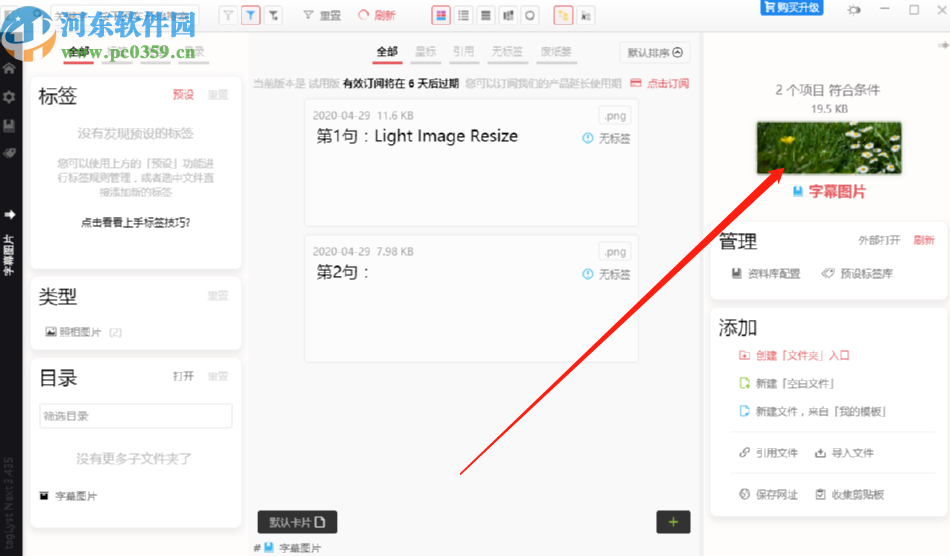Select the save disk icon in sidebar
This screenshot has height=556, width=950.
coord(9,125)
